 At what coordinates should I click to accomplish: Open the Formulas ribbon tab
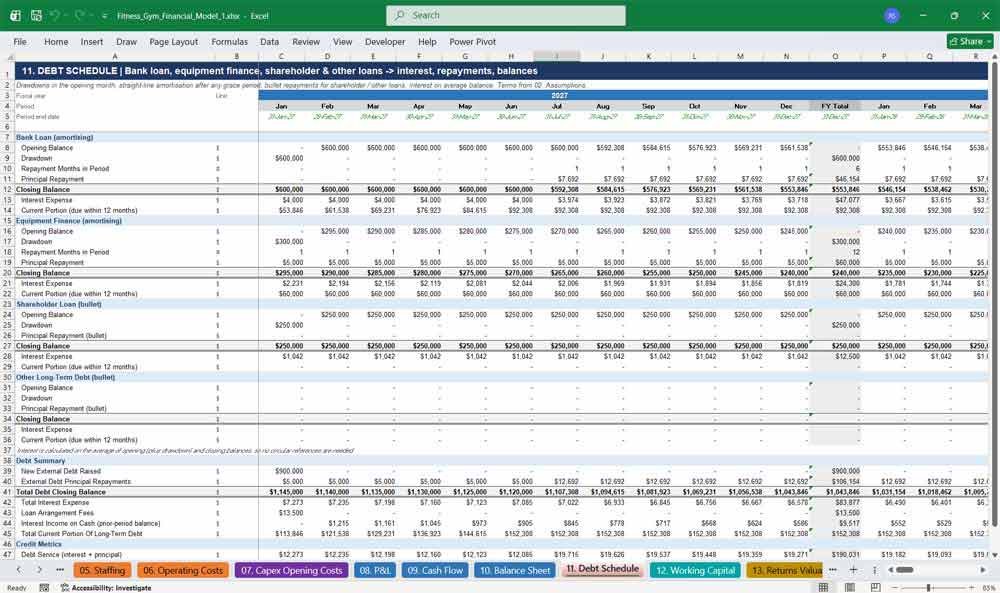coord(230,41)
